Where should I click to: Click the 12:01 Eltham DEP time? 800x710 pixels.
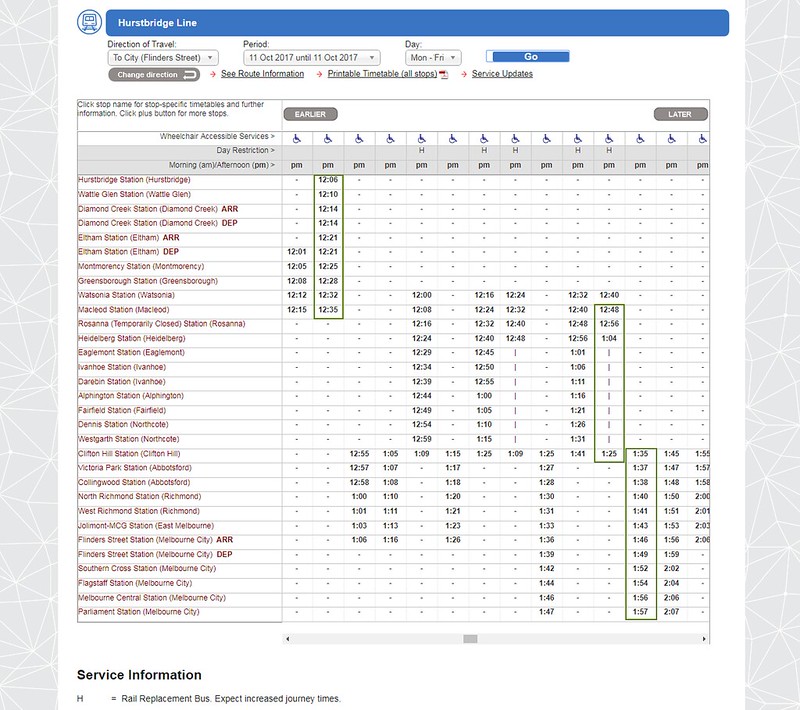(x=296, y=251)
